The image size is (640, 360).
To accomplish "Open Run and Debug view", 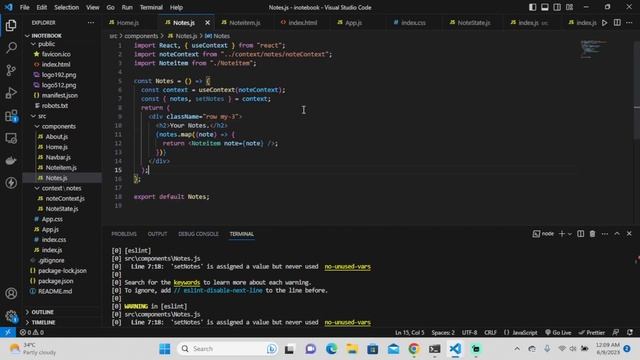I will 11,93.
